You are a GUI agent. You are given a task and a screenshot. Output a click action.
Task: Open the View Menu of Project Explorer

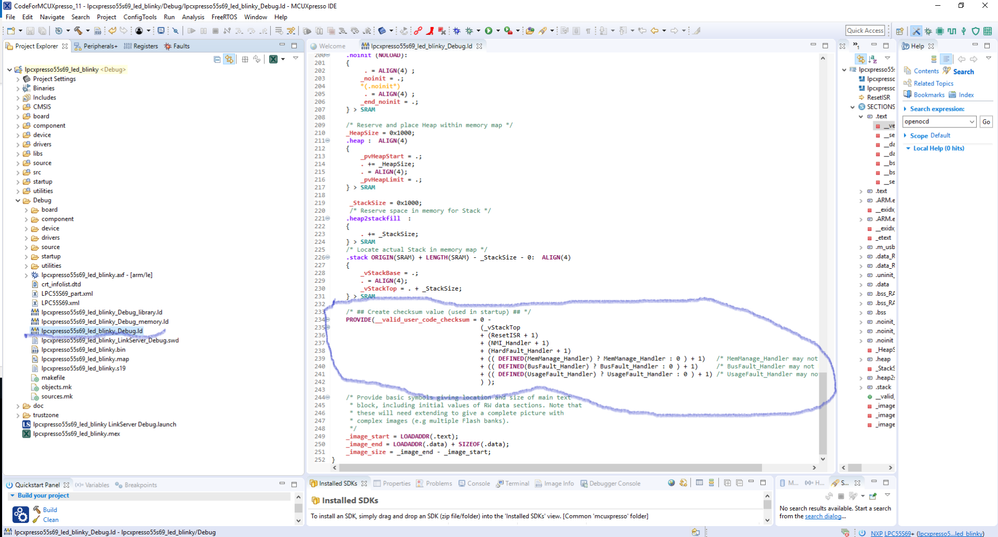[295, 59]
